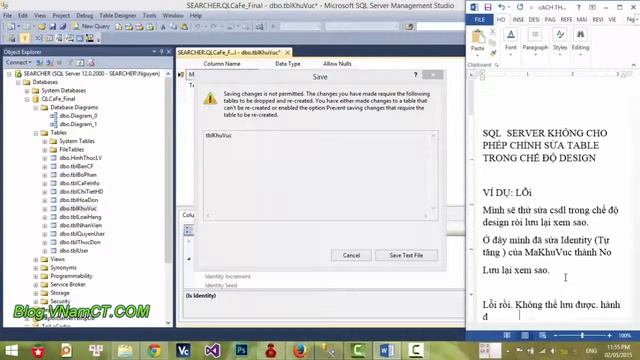The height and width of the screenshot is (360, 640).
Task: Open the Paragraph group in Word ribbon
Action: point(535,42)
